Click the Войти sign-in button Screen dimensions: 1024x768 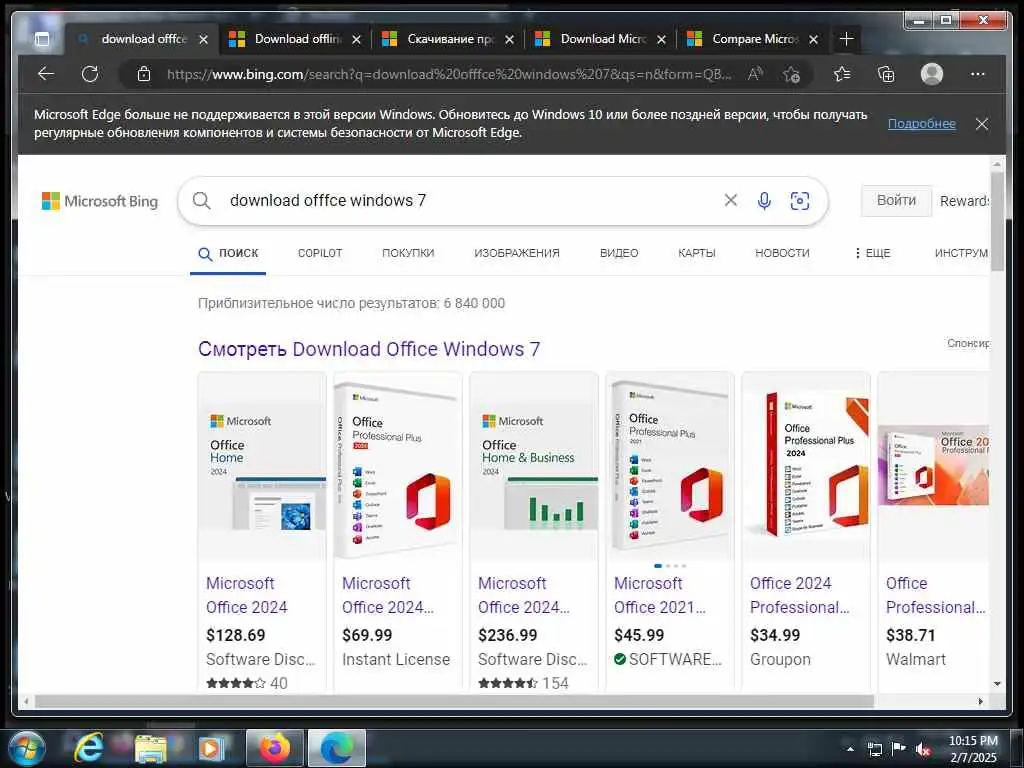tap(896, 200)
